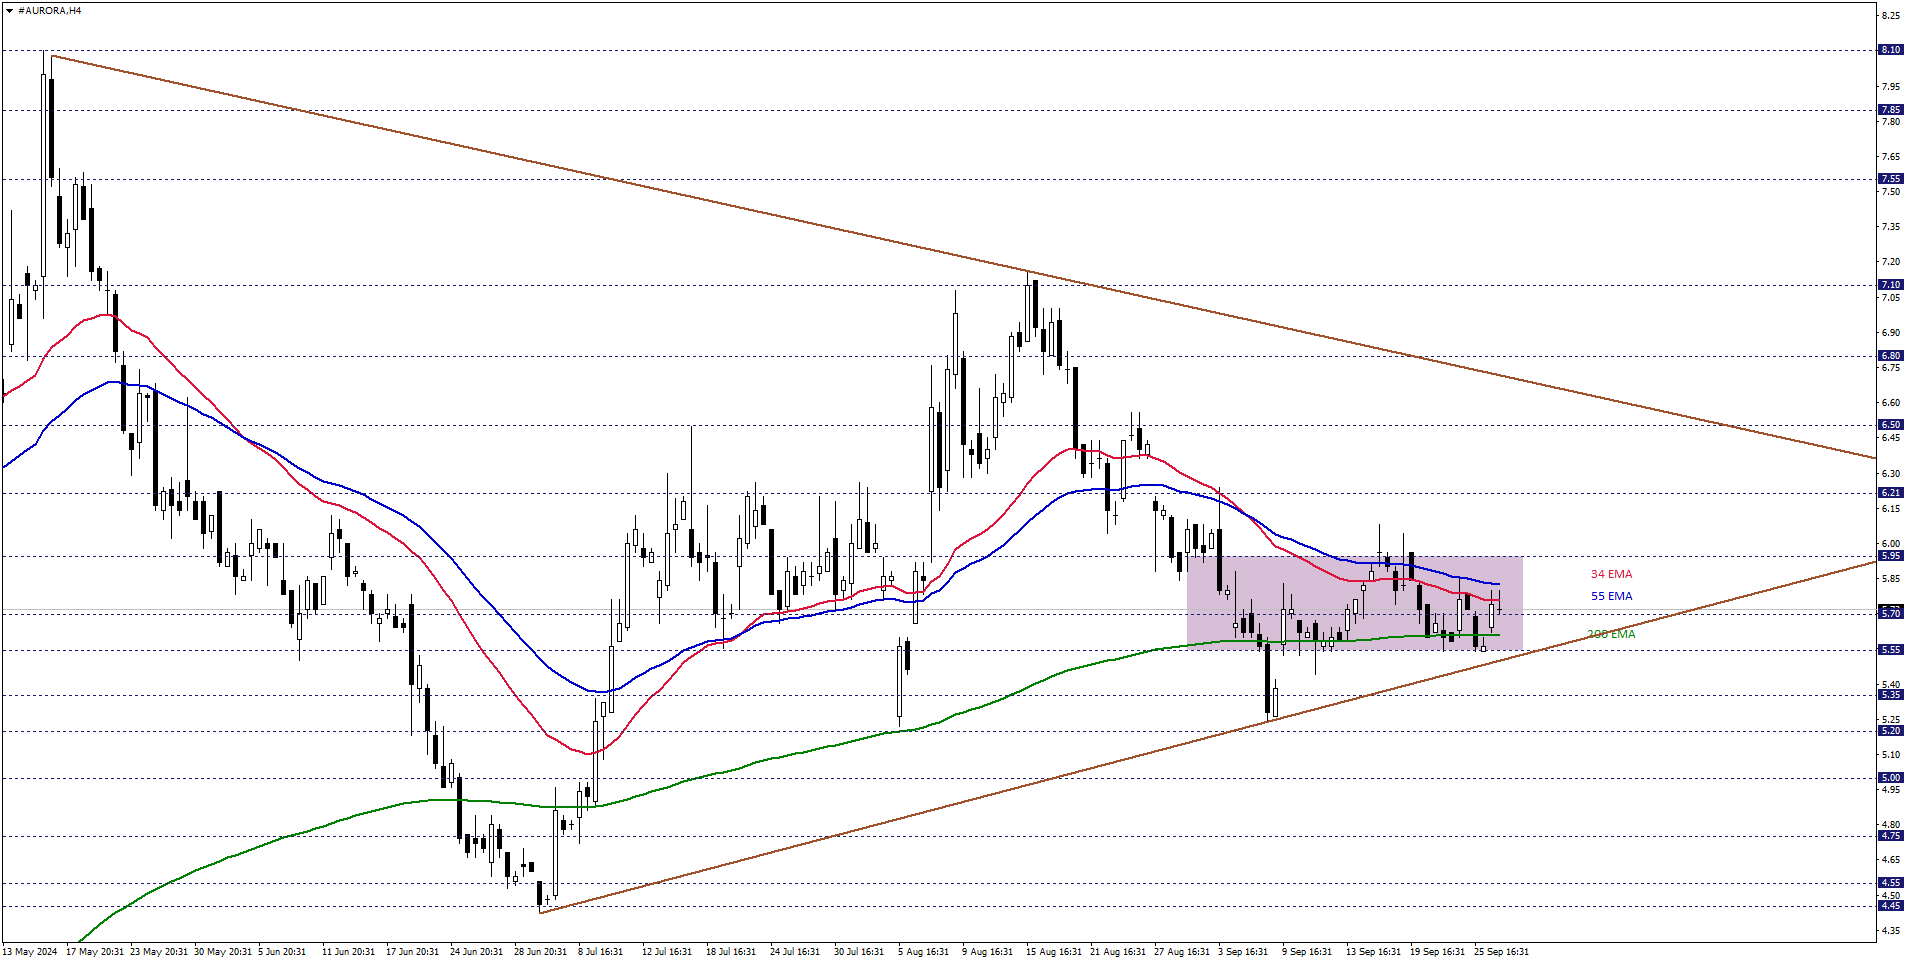Click the 30 May 20:31 time axis label
This screenshot has width=1916, height=963.
click(x=223, y=952)
